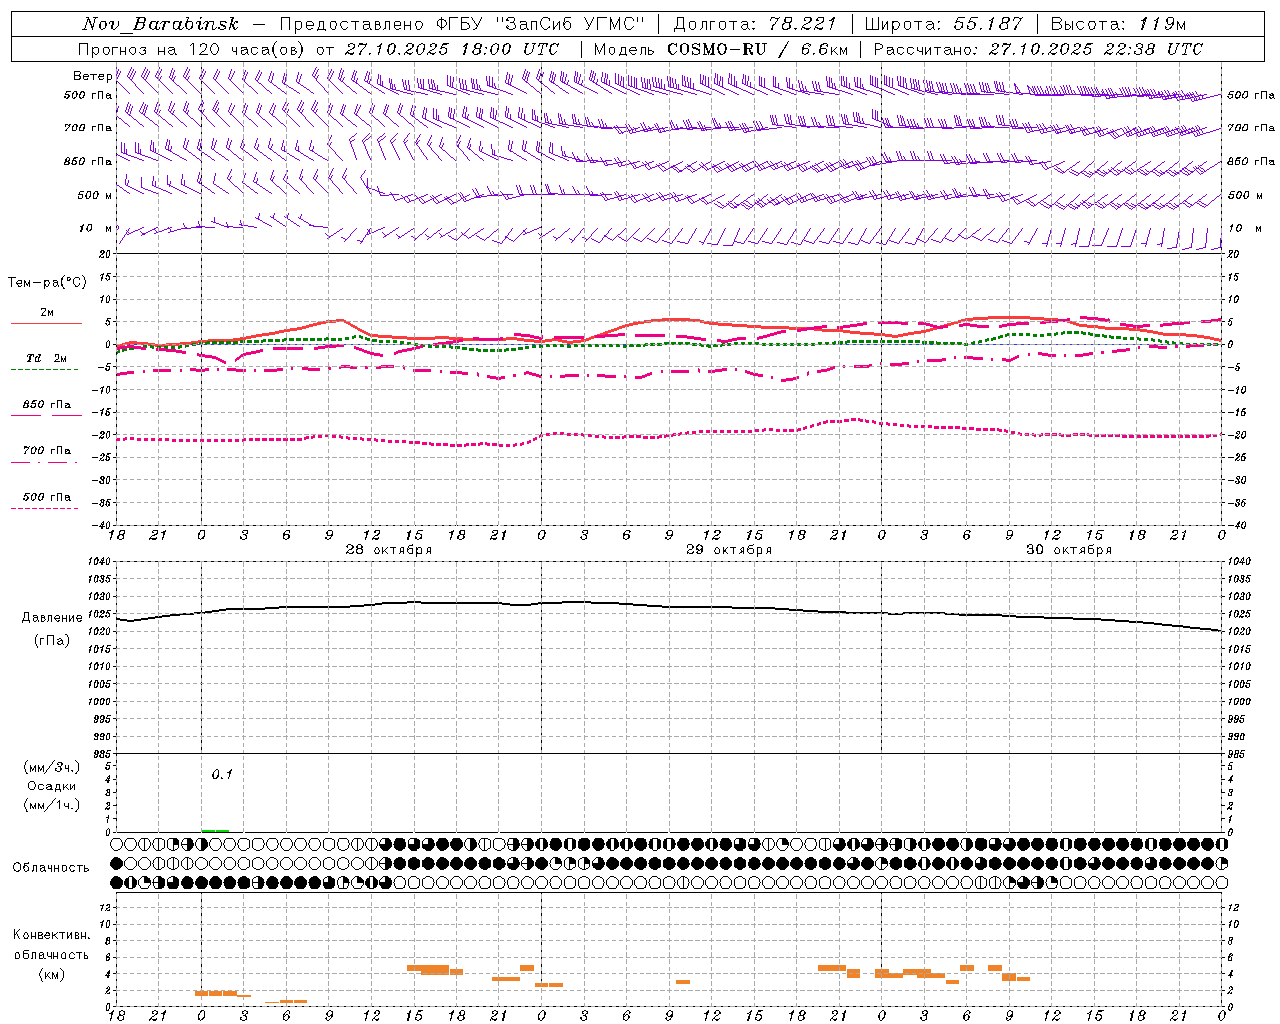This screenshot has width=1280, height=1024.
Task: Click the (км) unit label under облачность
Action: 51,974
